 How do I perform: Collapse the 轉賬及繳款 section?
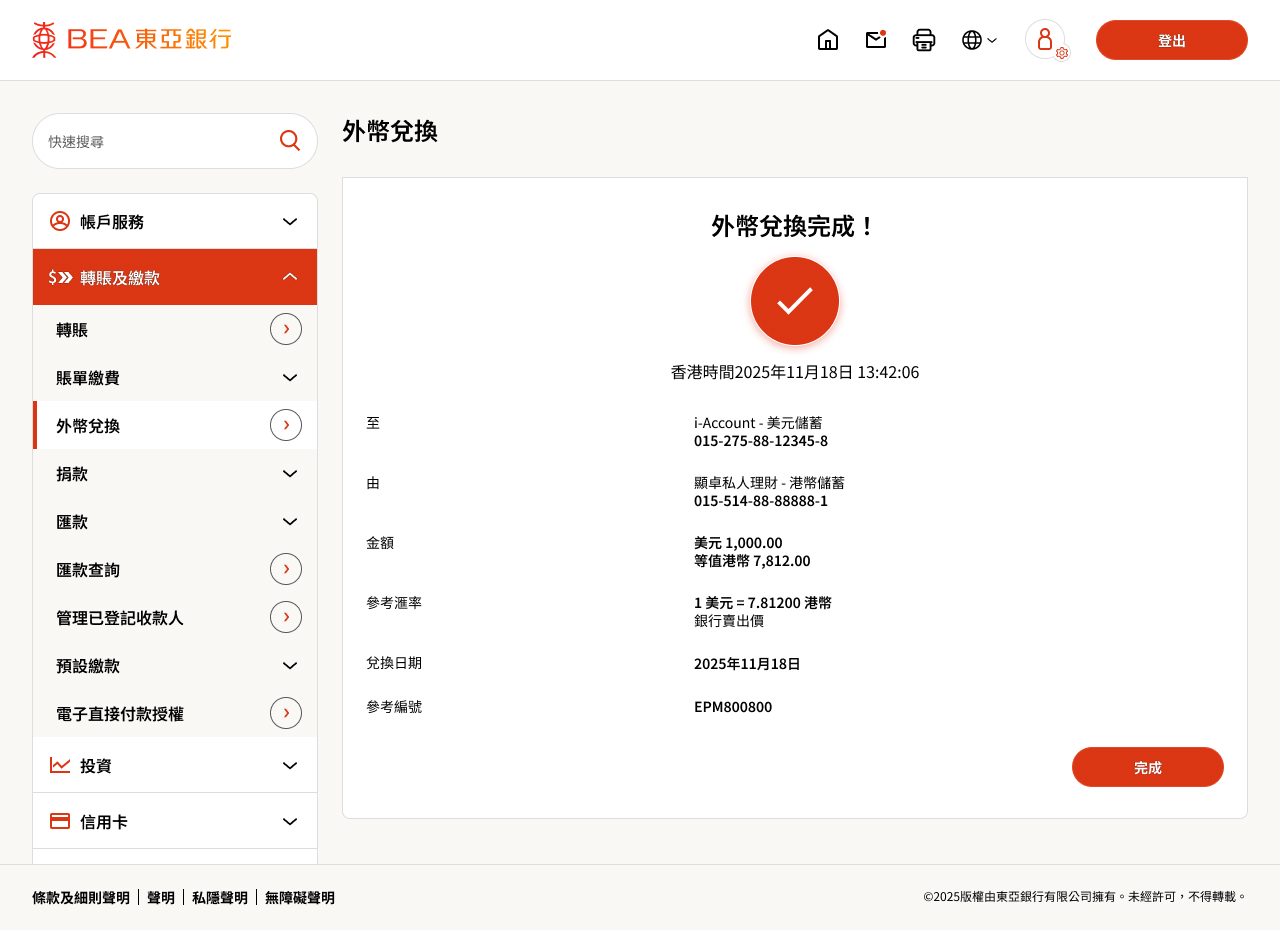(289, 276)
